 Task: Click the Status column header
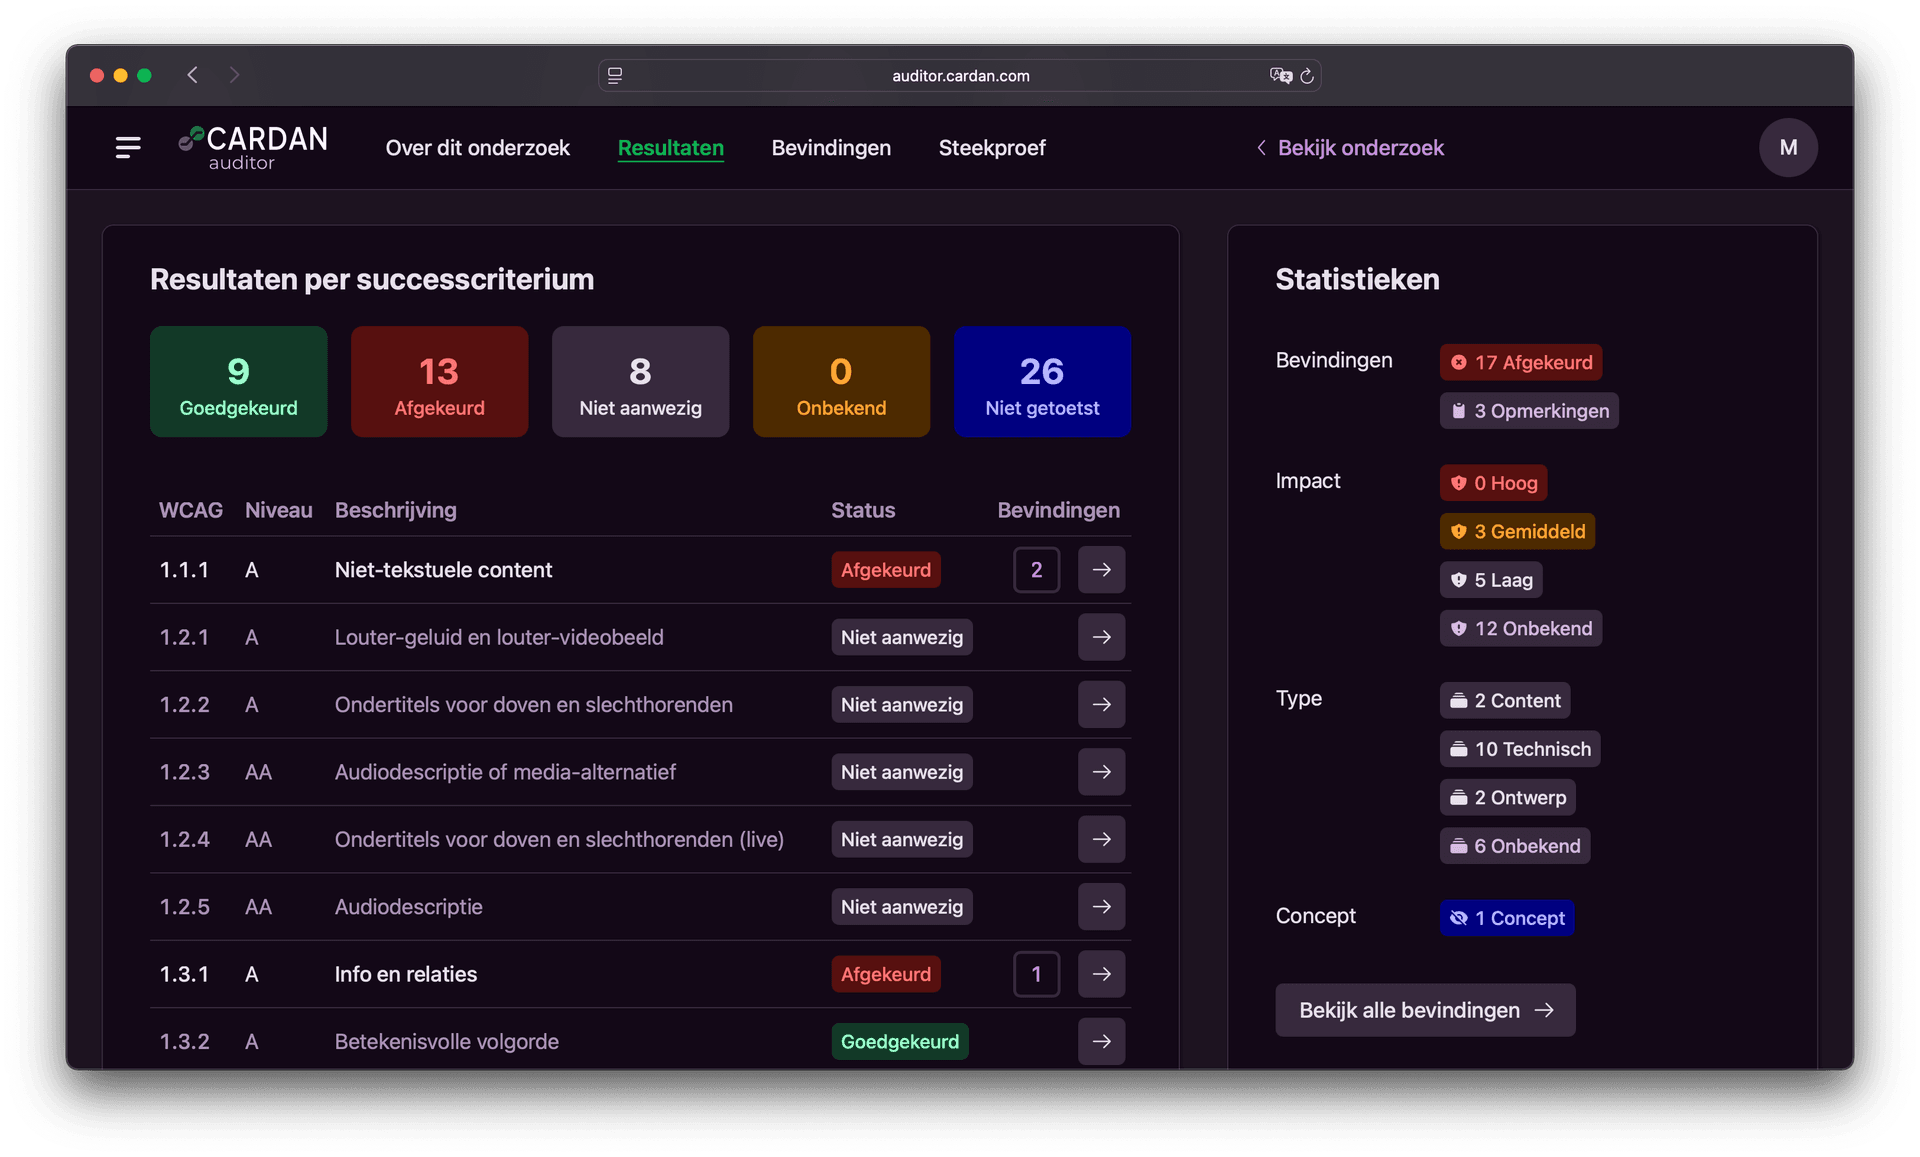tap(863, 510)
